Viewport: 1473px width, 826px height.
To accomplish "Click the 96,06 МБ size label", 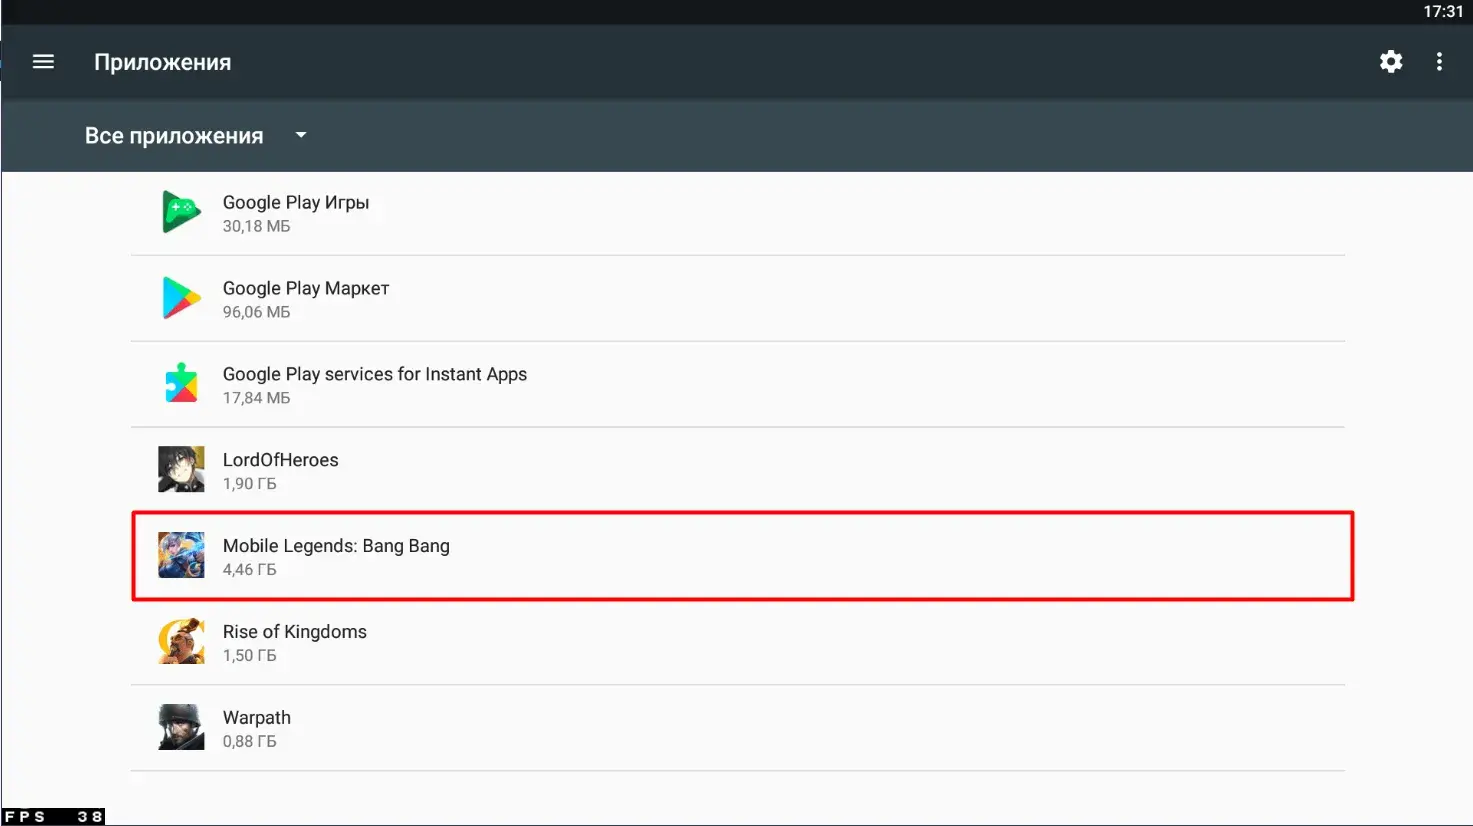I will [256, 312].
